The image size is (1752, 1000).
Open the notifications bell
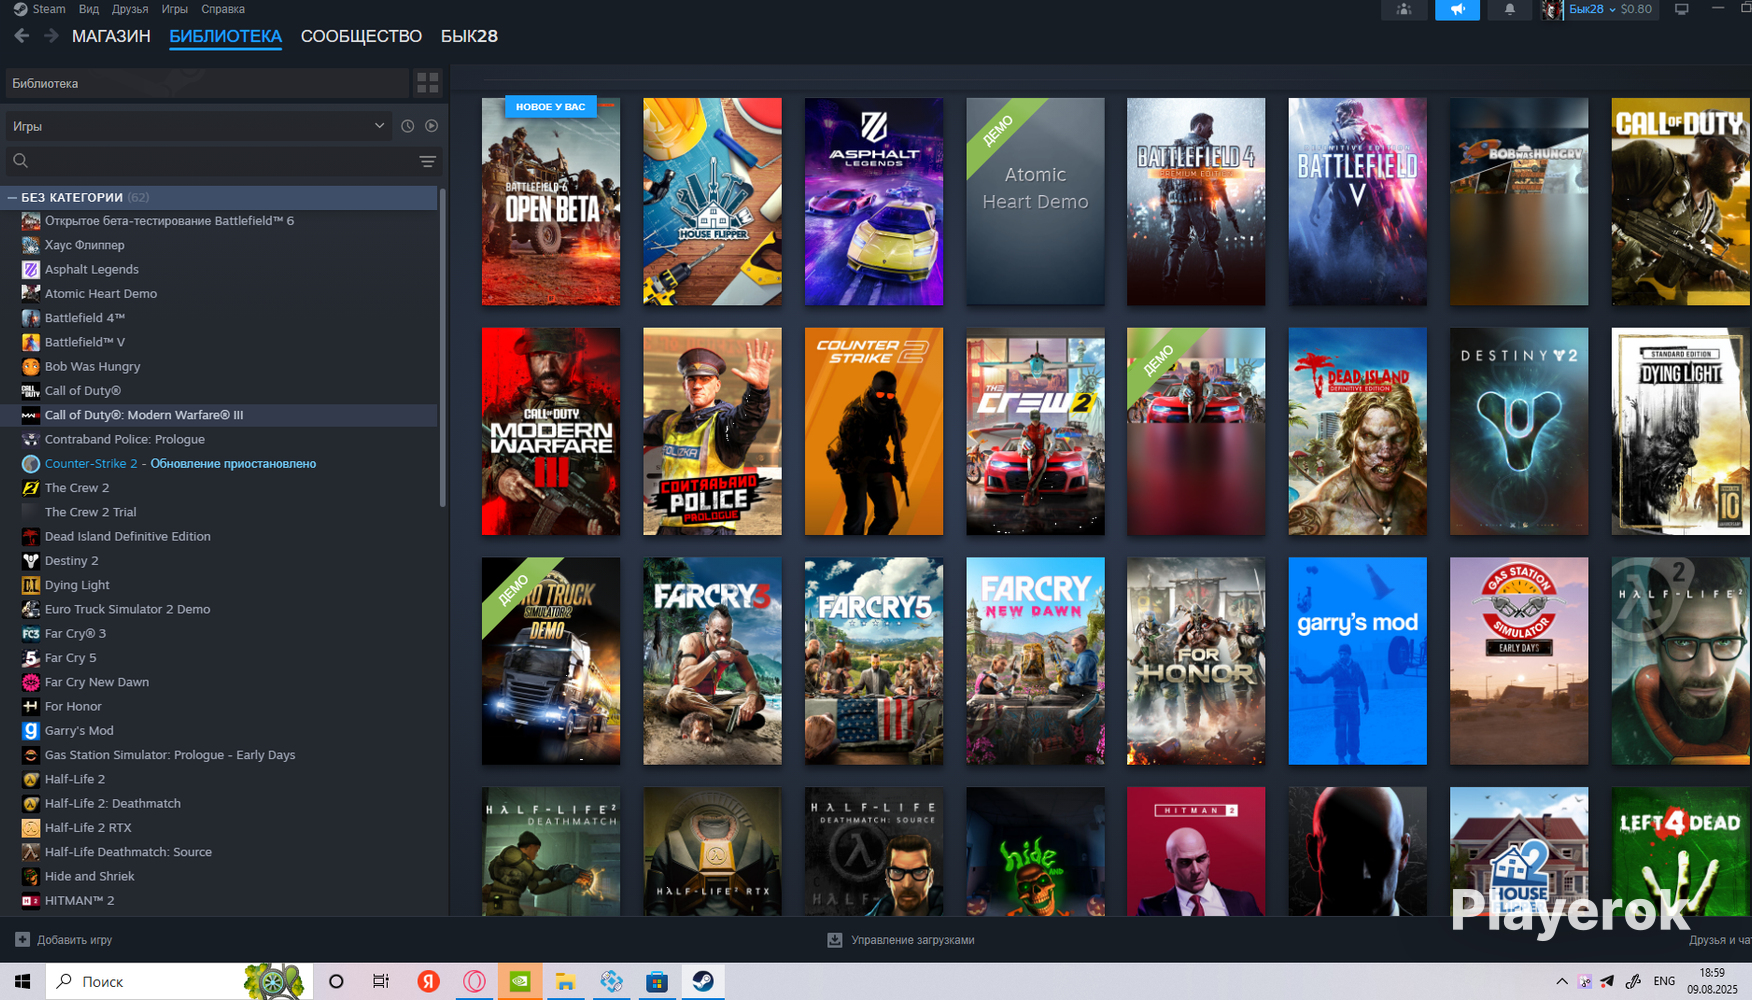click(x=1510, y=10)
